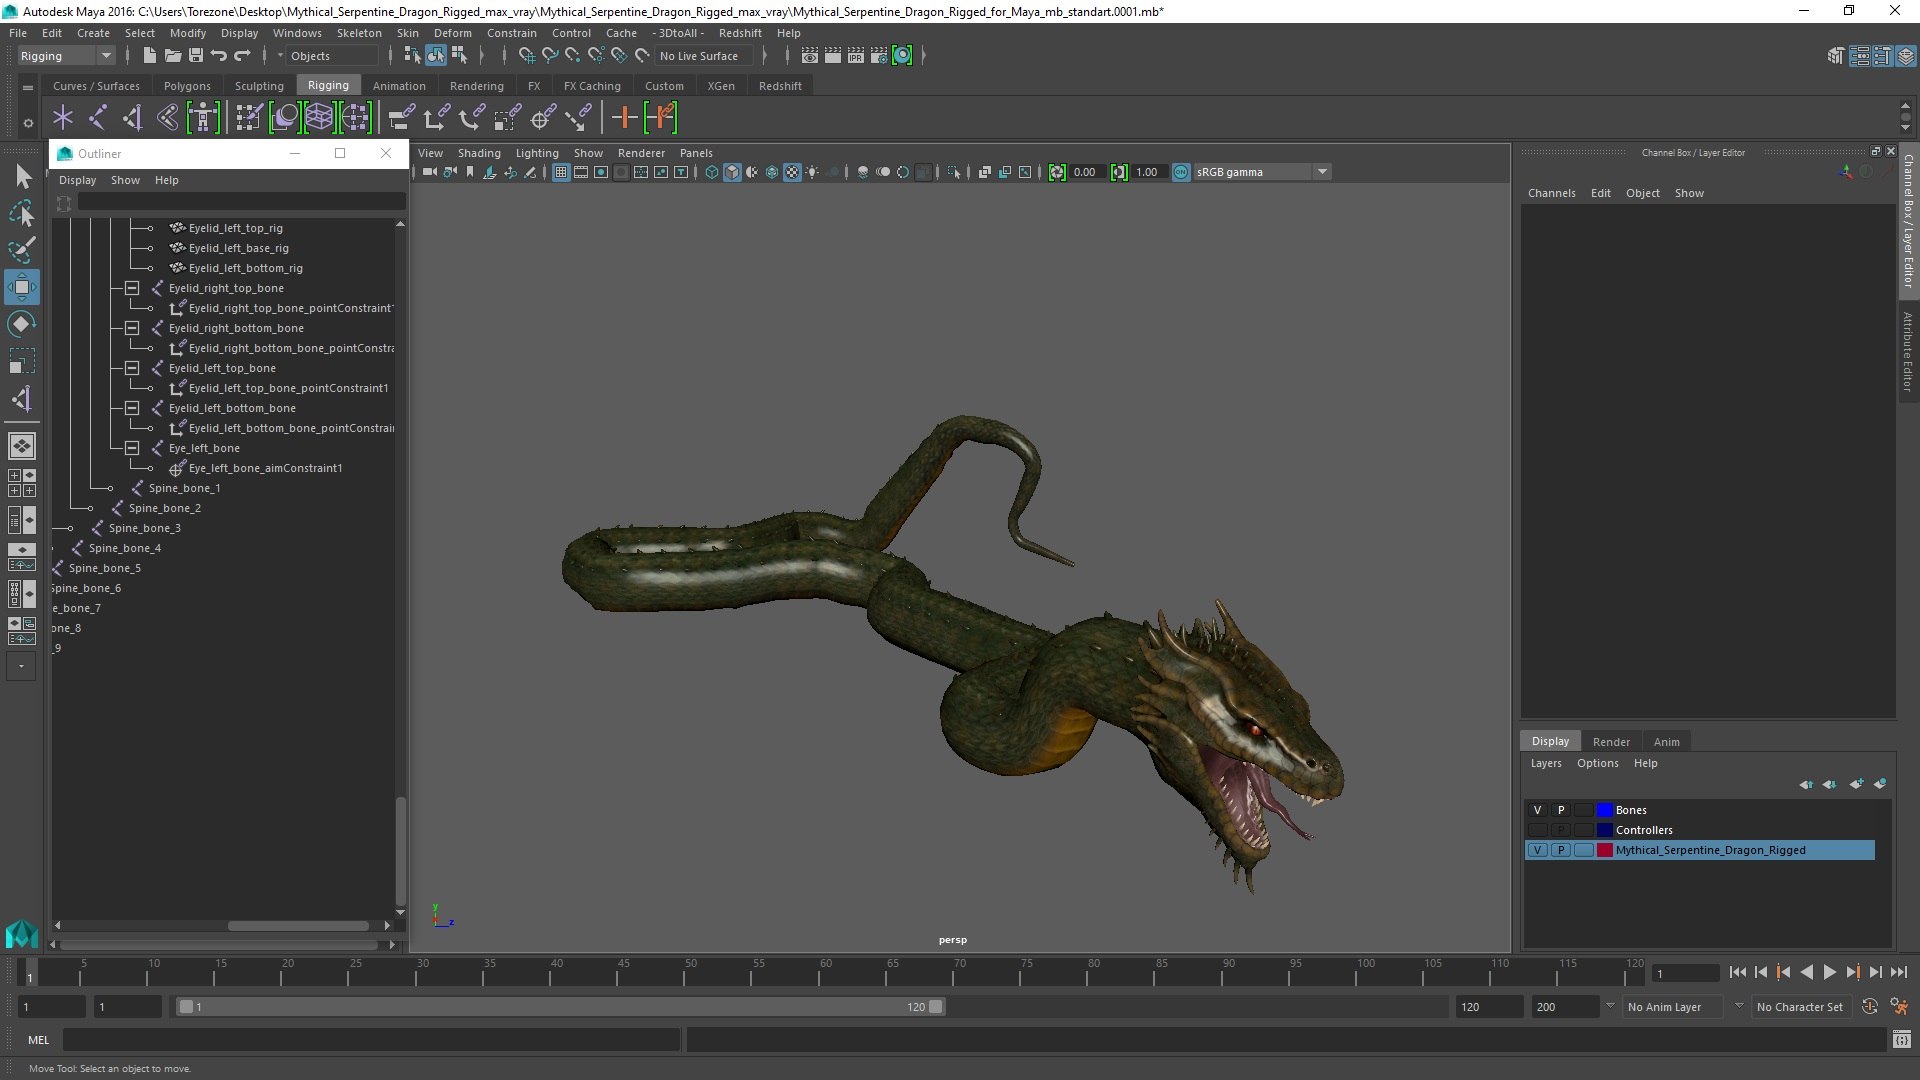Image resolution: width=1920 pixels, height=1080 pixels.
Task: Toggle wireframe shading in viewport toolbar
Action: 712,172
